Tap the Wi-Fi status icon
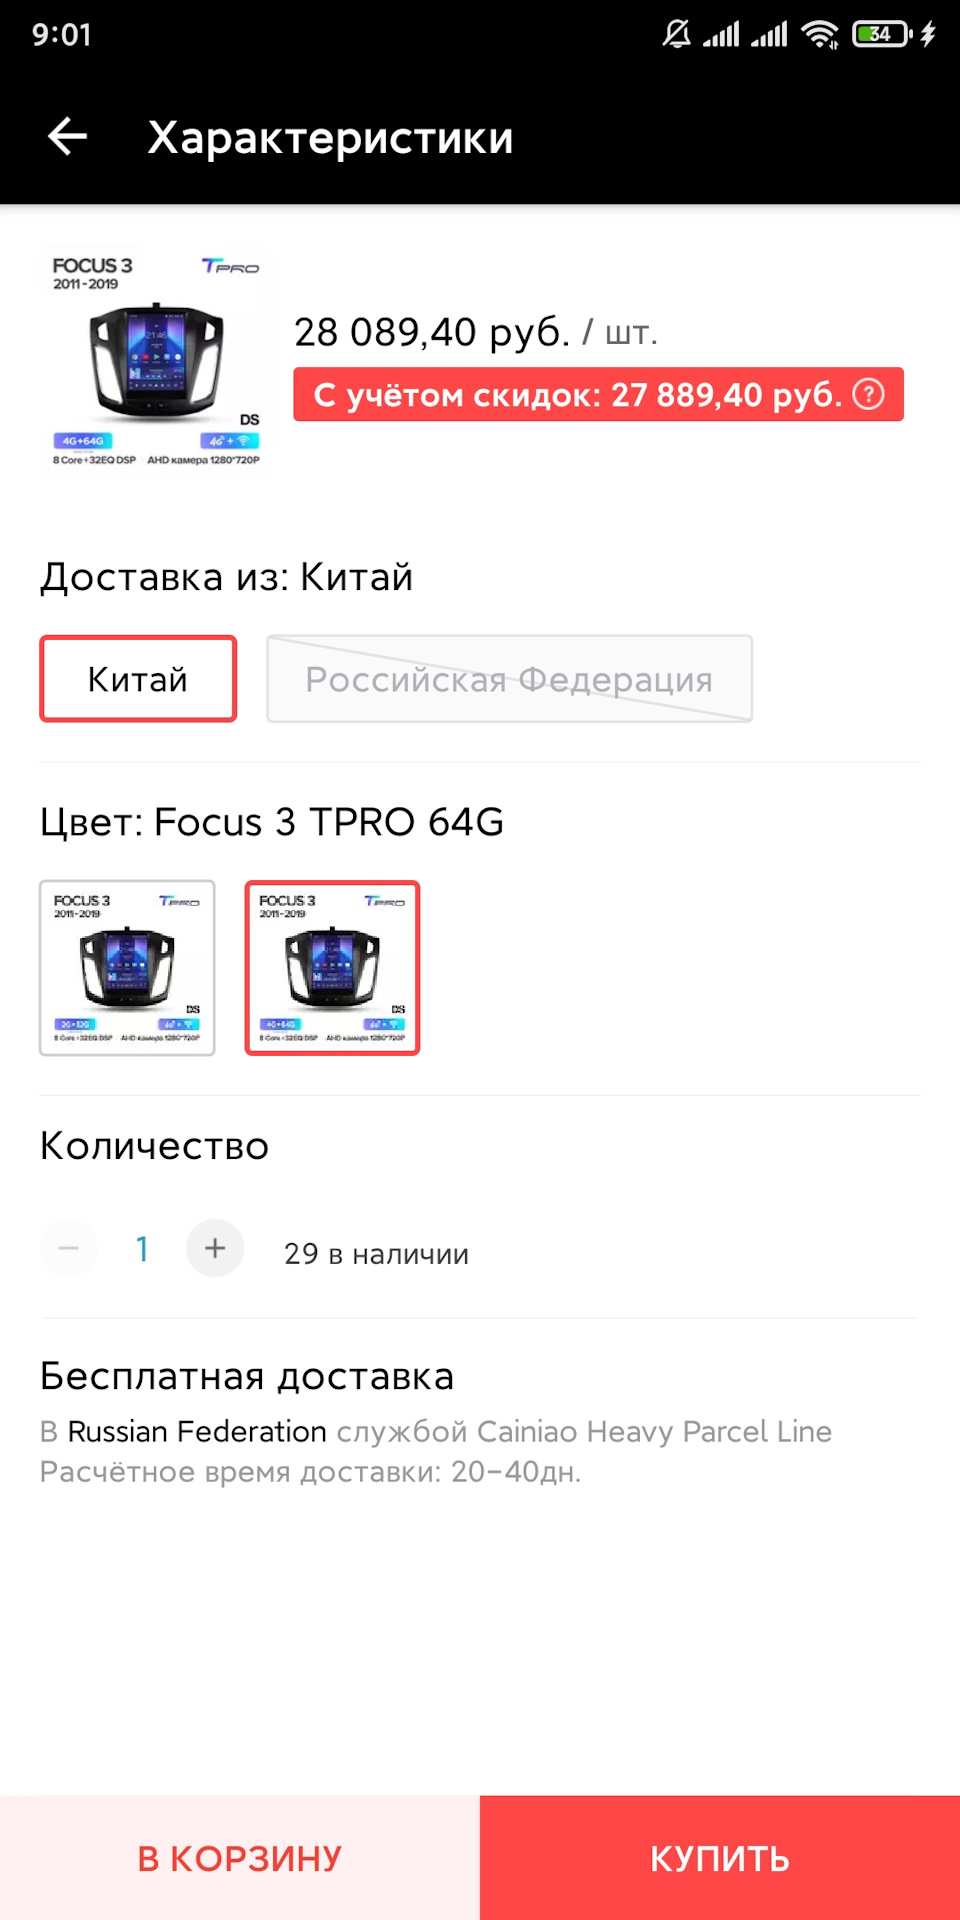The width and height of the screenshot is (960, 1920). (819, 34)
